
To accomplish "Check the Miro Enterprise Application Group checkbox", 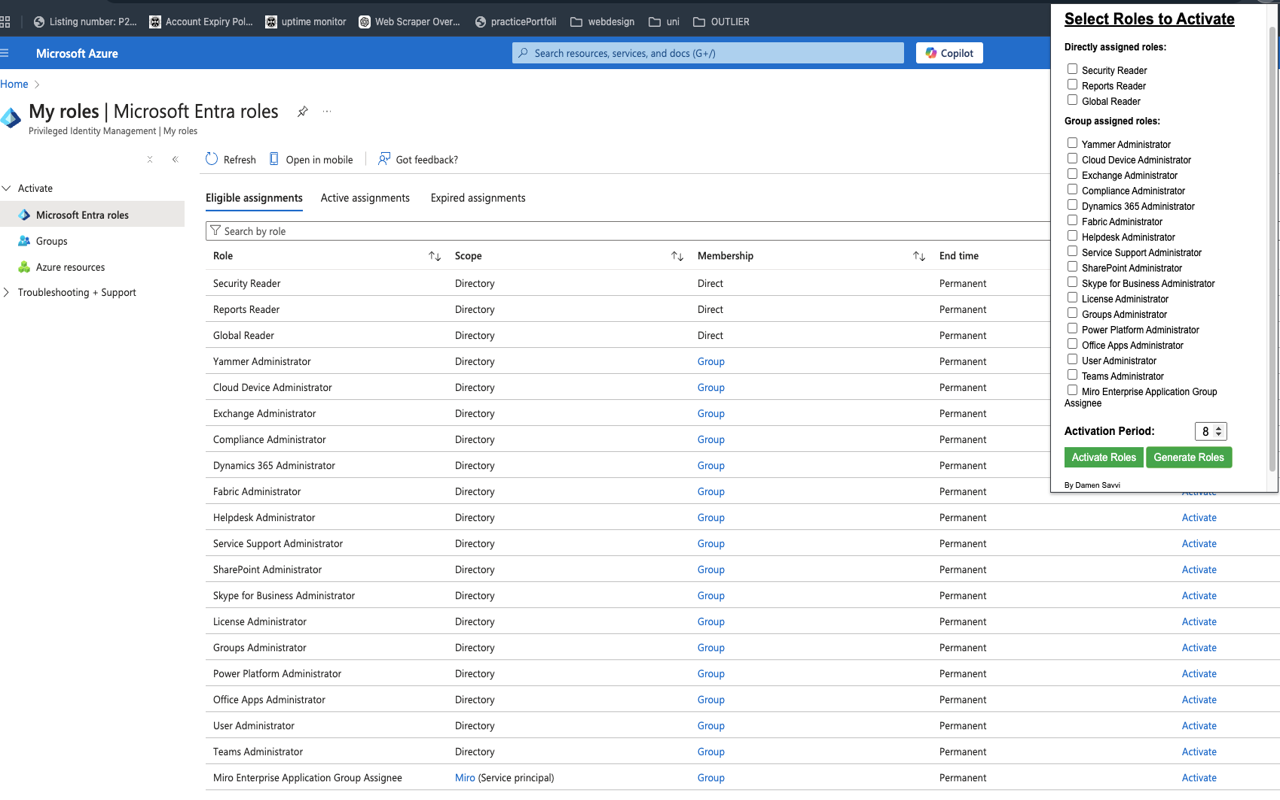I will coord(1072,390).
